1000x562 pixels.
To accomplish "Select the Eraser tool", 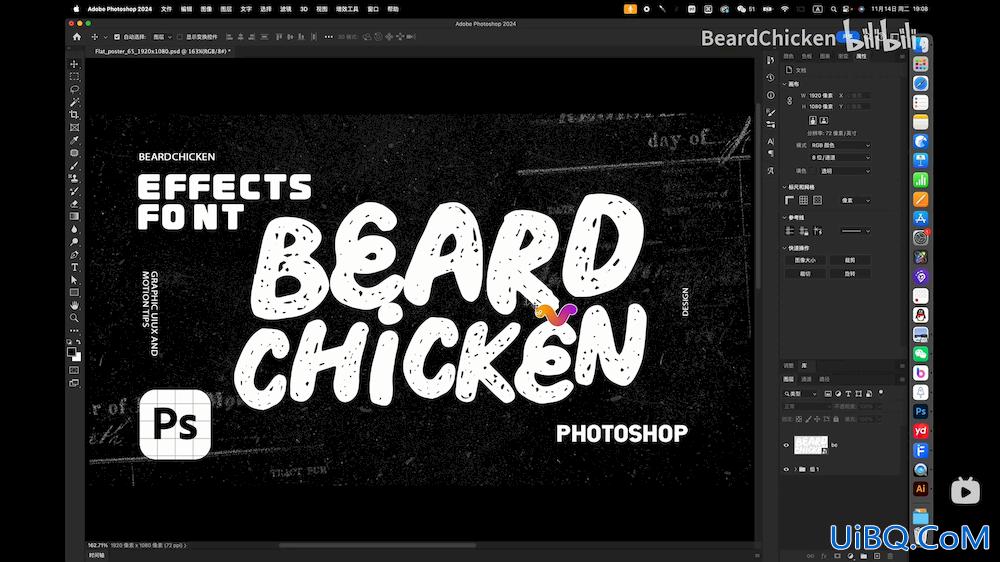I will (x=75, y=204).
